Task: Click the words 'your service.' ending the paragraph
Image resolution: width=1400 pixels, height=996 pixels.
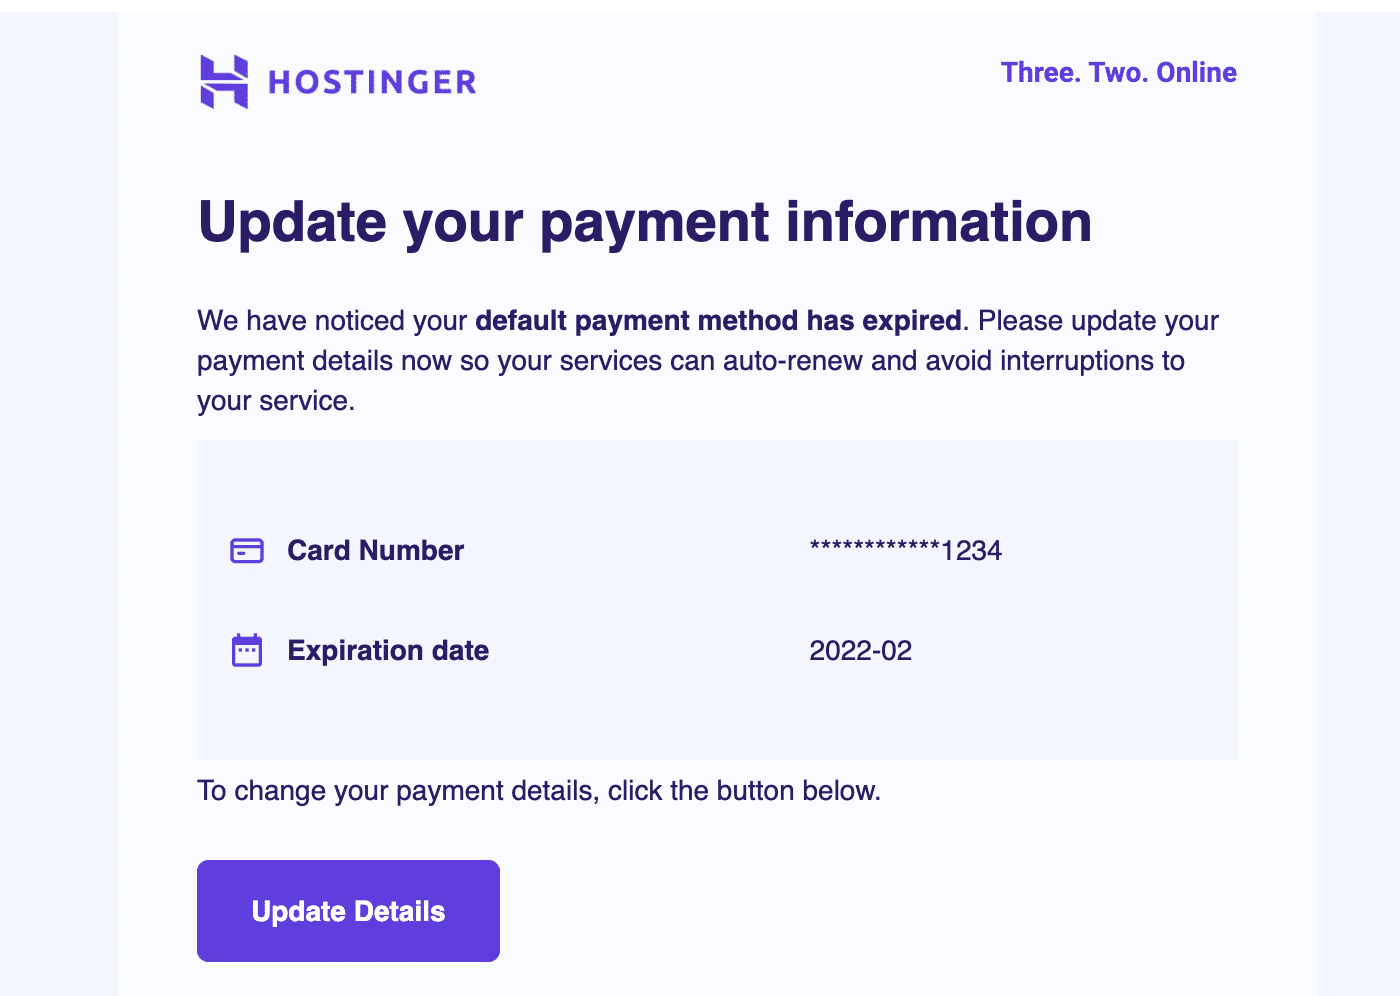Action: [x=276, y=401]
